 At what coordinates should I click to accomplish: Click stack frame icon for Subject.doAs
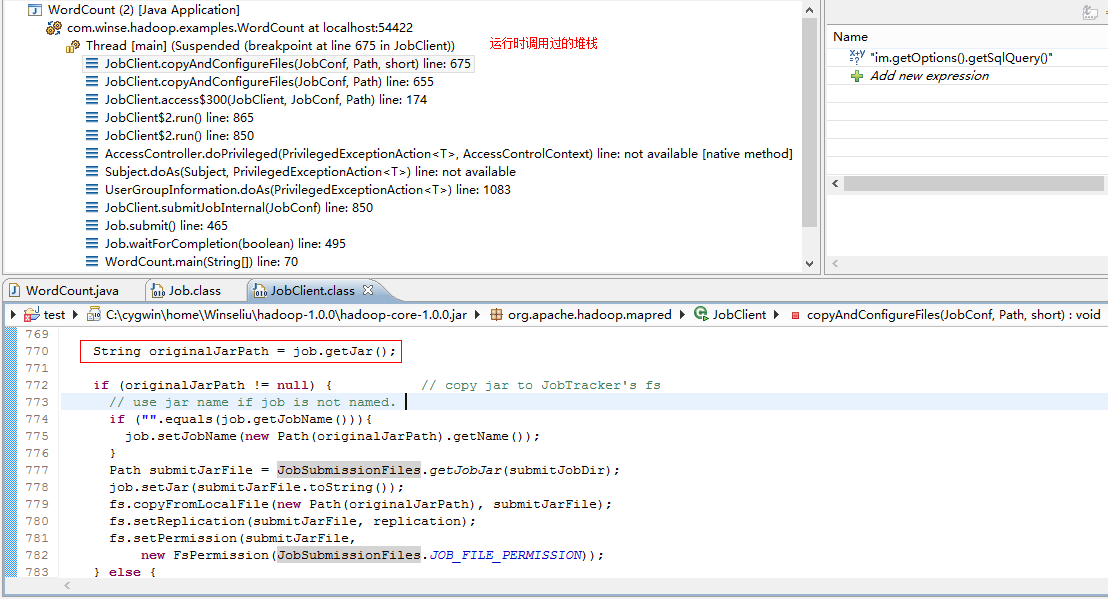[x=92, y=172]
